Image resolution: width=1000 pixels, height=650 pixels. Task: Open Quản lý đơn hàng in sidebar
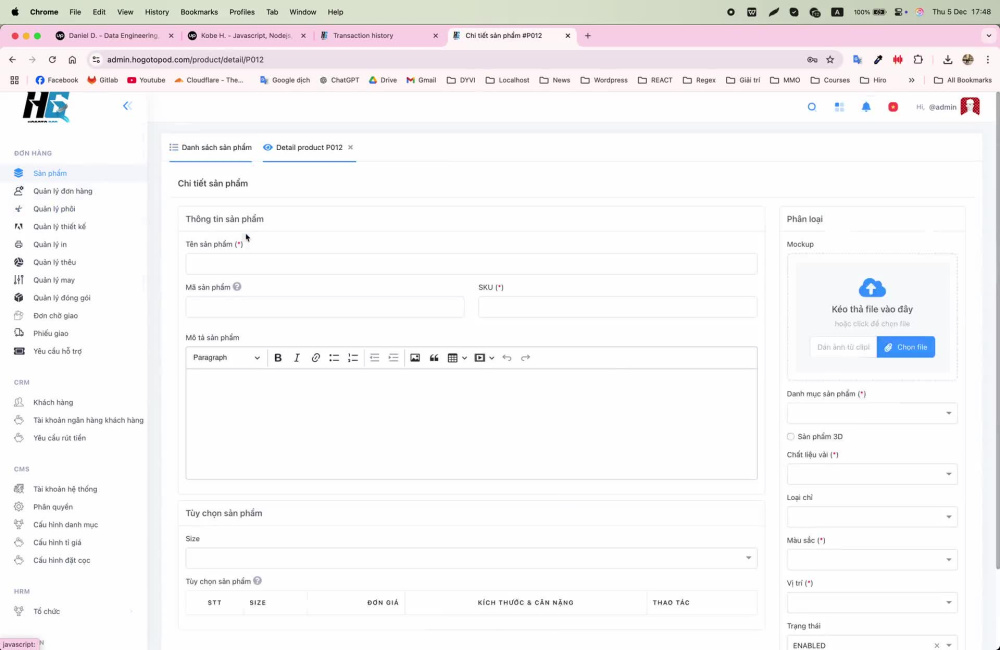(62, 191)
